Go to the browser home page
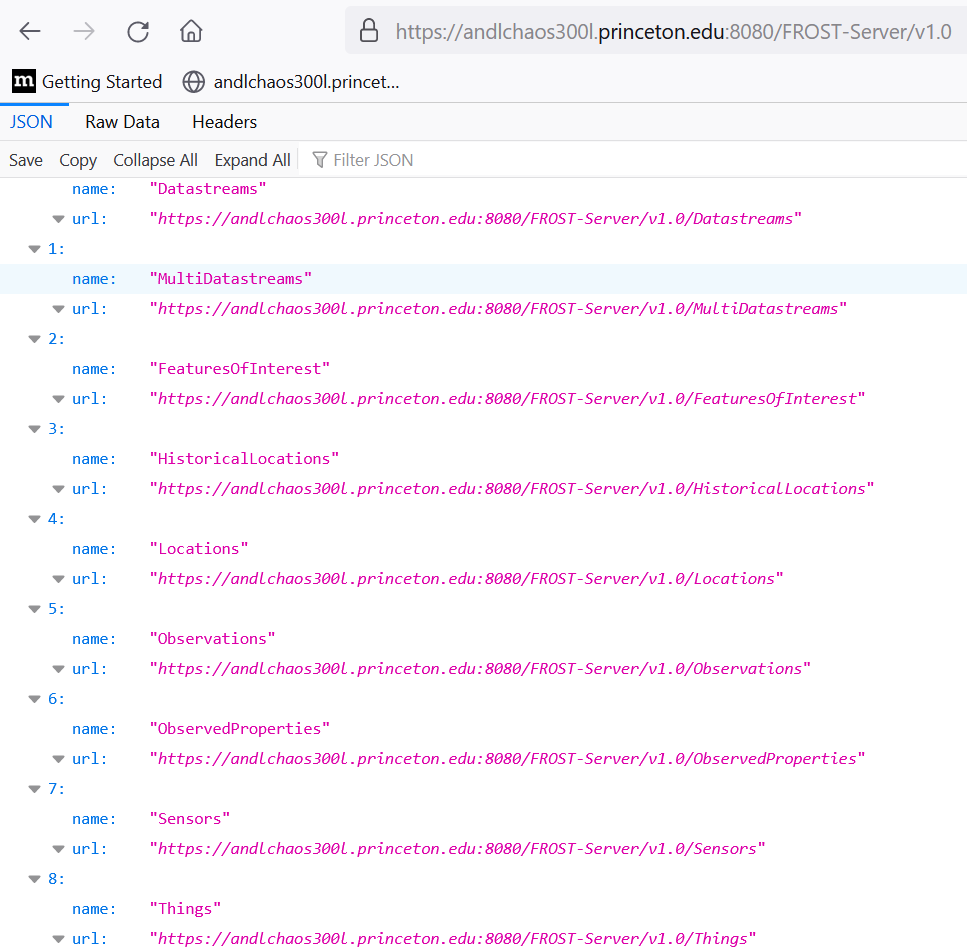The image size is (967, 950). point(191,31)
